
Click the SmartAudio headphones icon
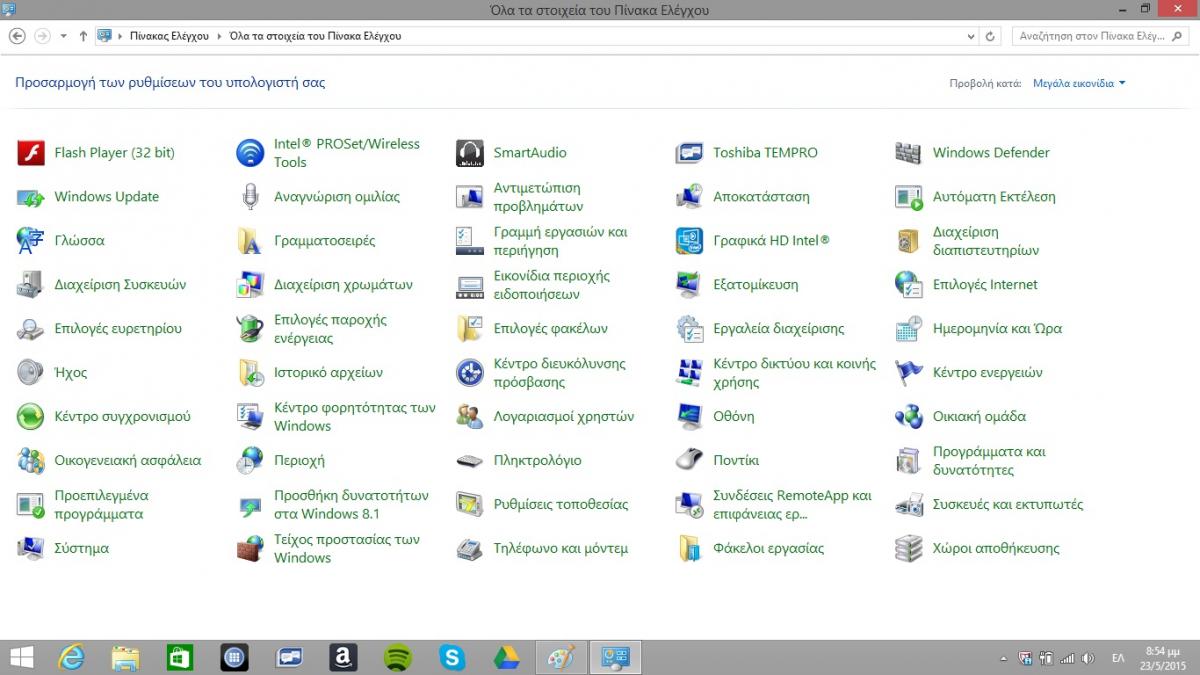pyautogui.click(x=470, y=153)
